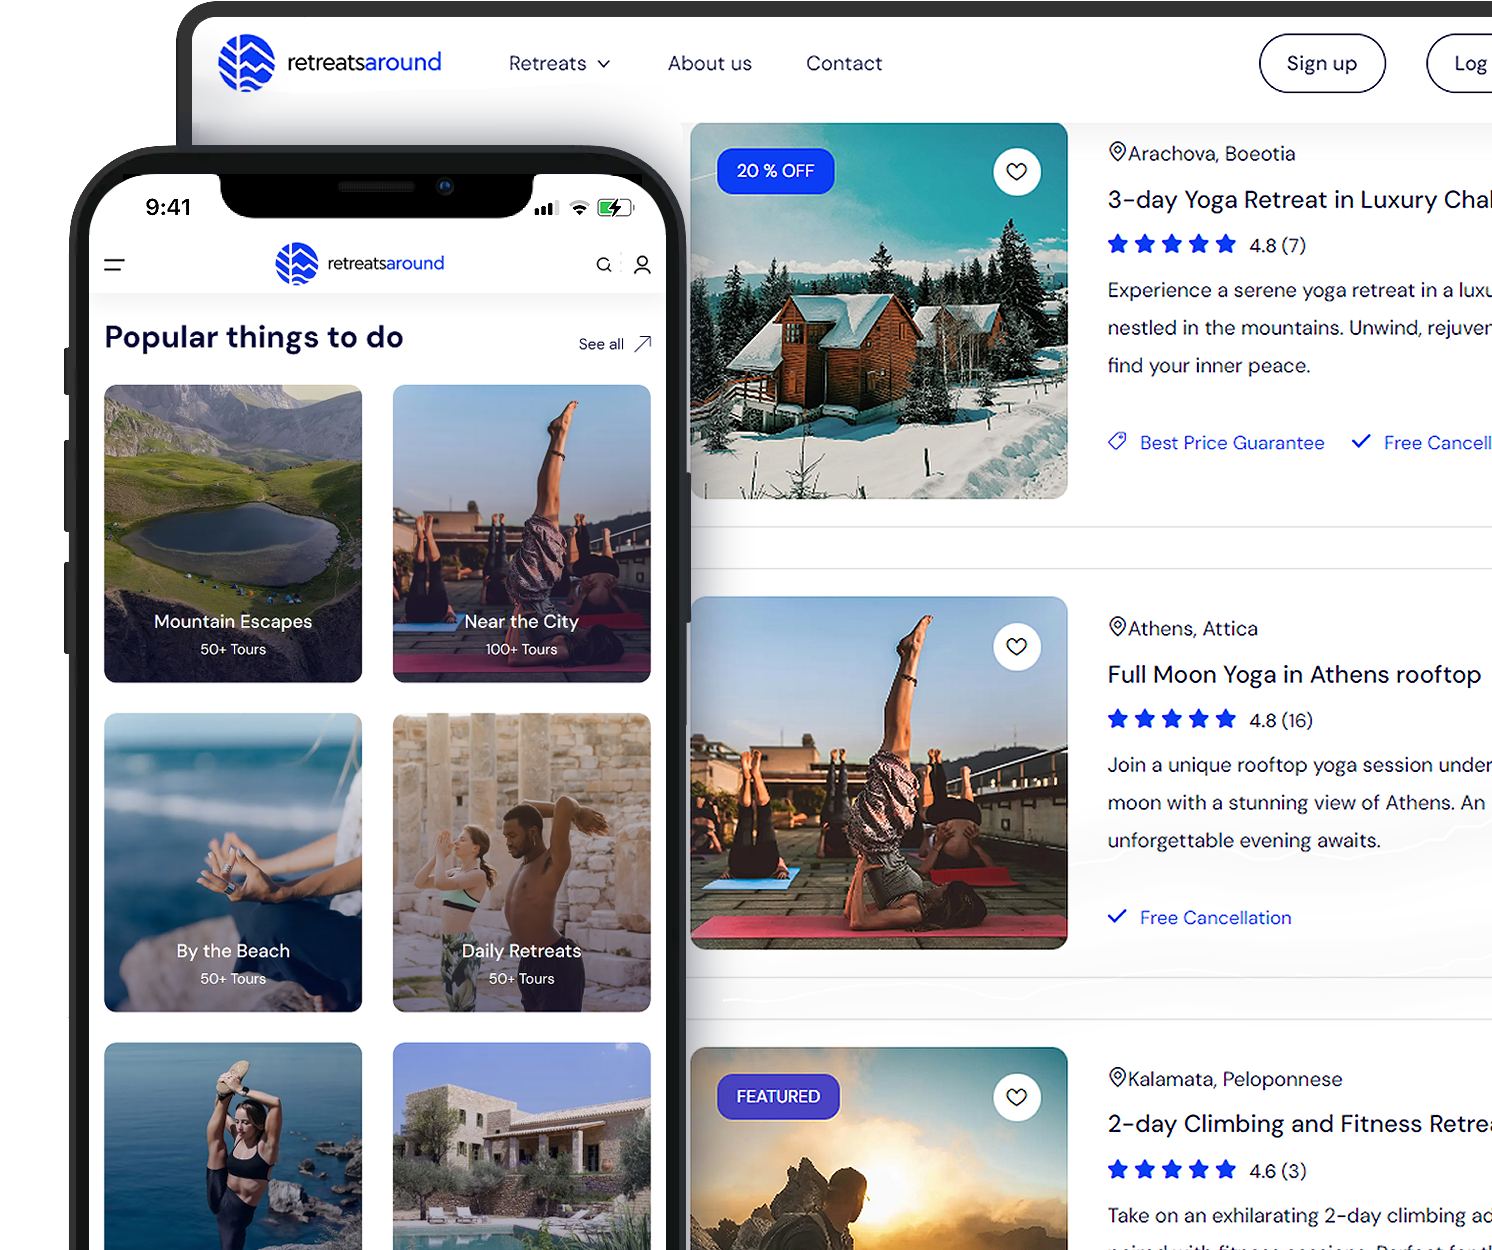
Task: Favorite the 3-day Yoga Retreat with heart icon
Action: click(1017, 172)
